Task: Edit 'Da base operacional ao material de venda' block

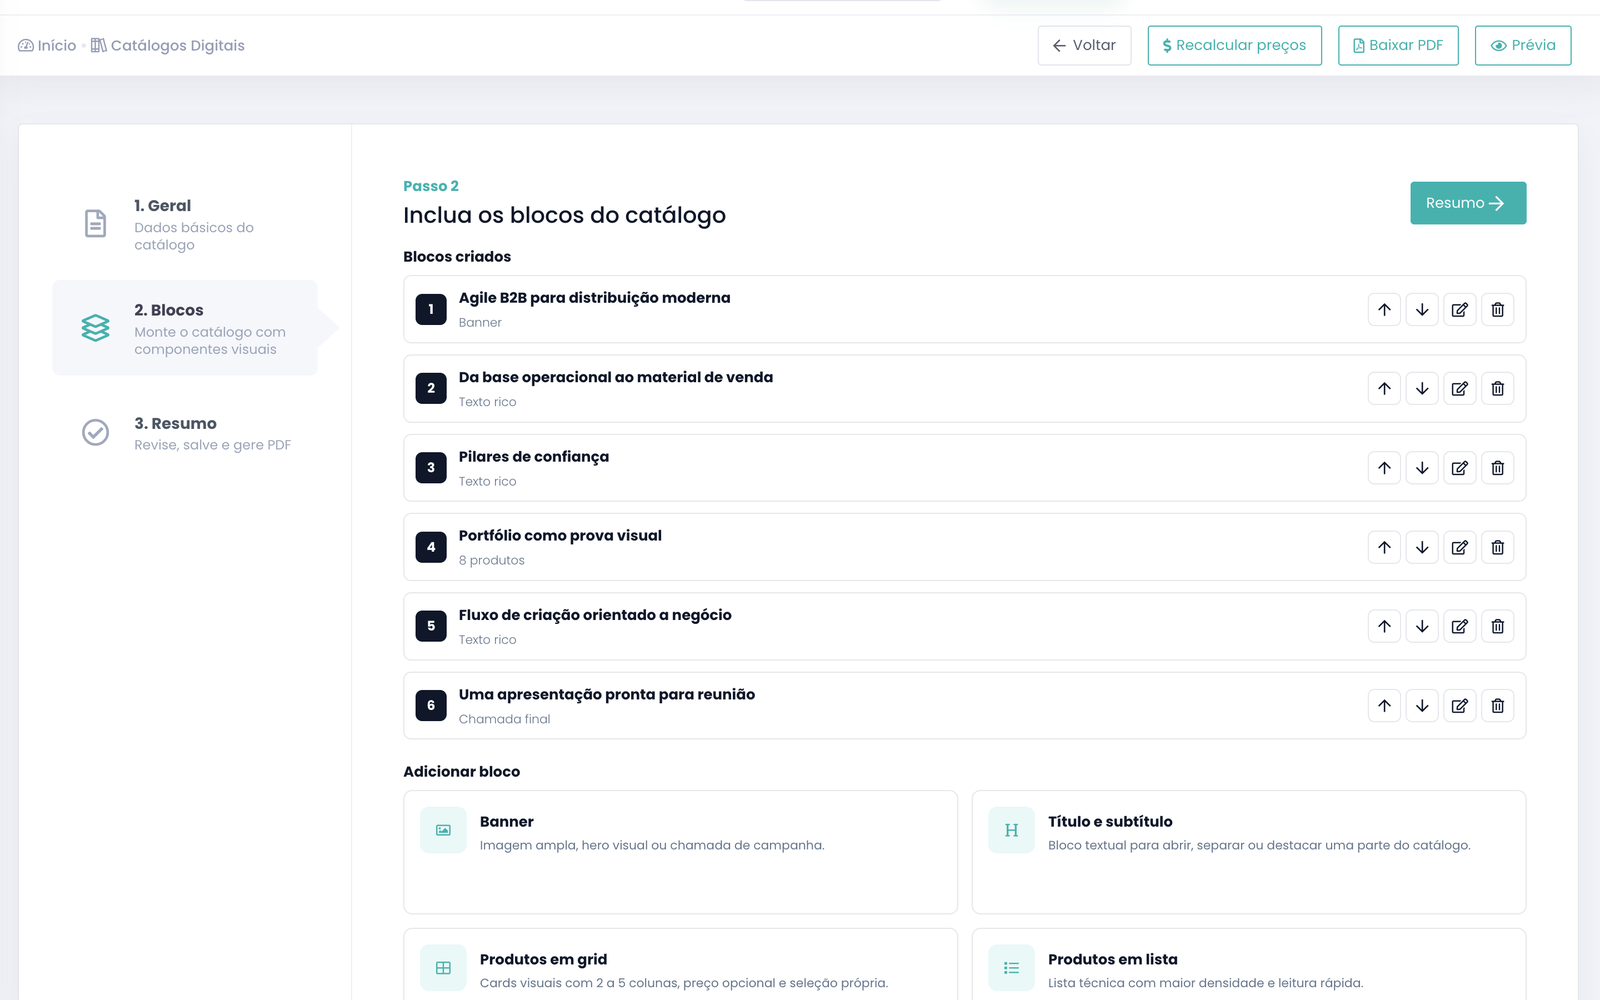Action: coord(1460,388)
